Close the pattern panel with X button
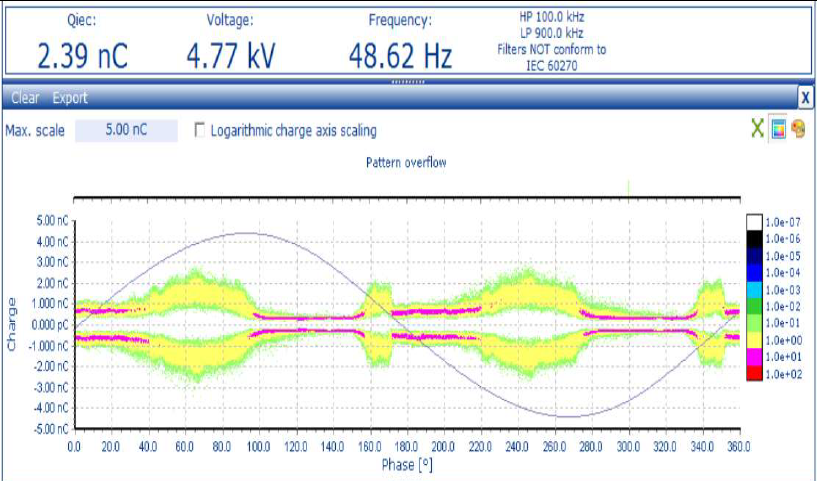The image size is (817, 481). [805, 97]
